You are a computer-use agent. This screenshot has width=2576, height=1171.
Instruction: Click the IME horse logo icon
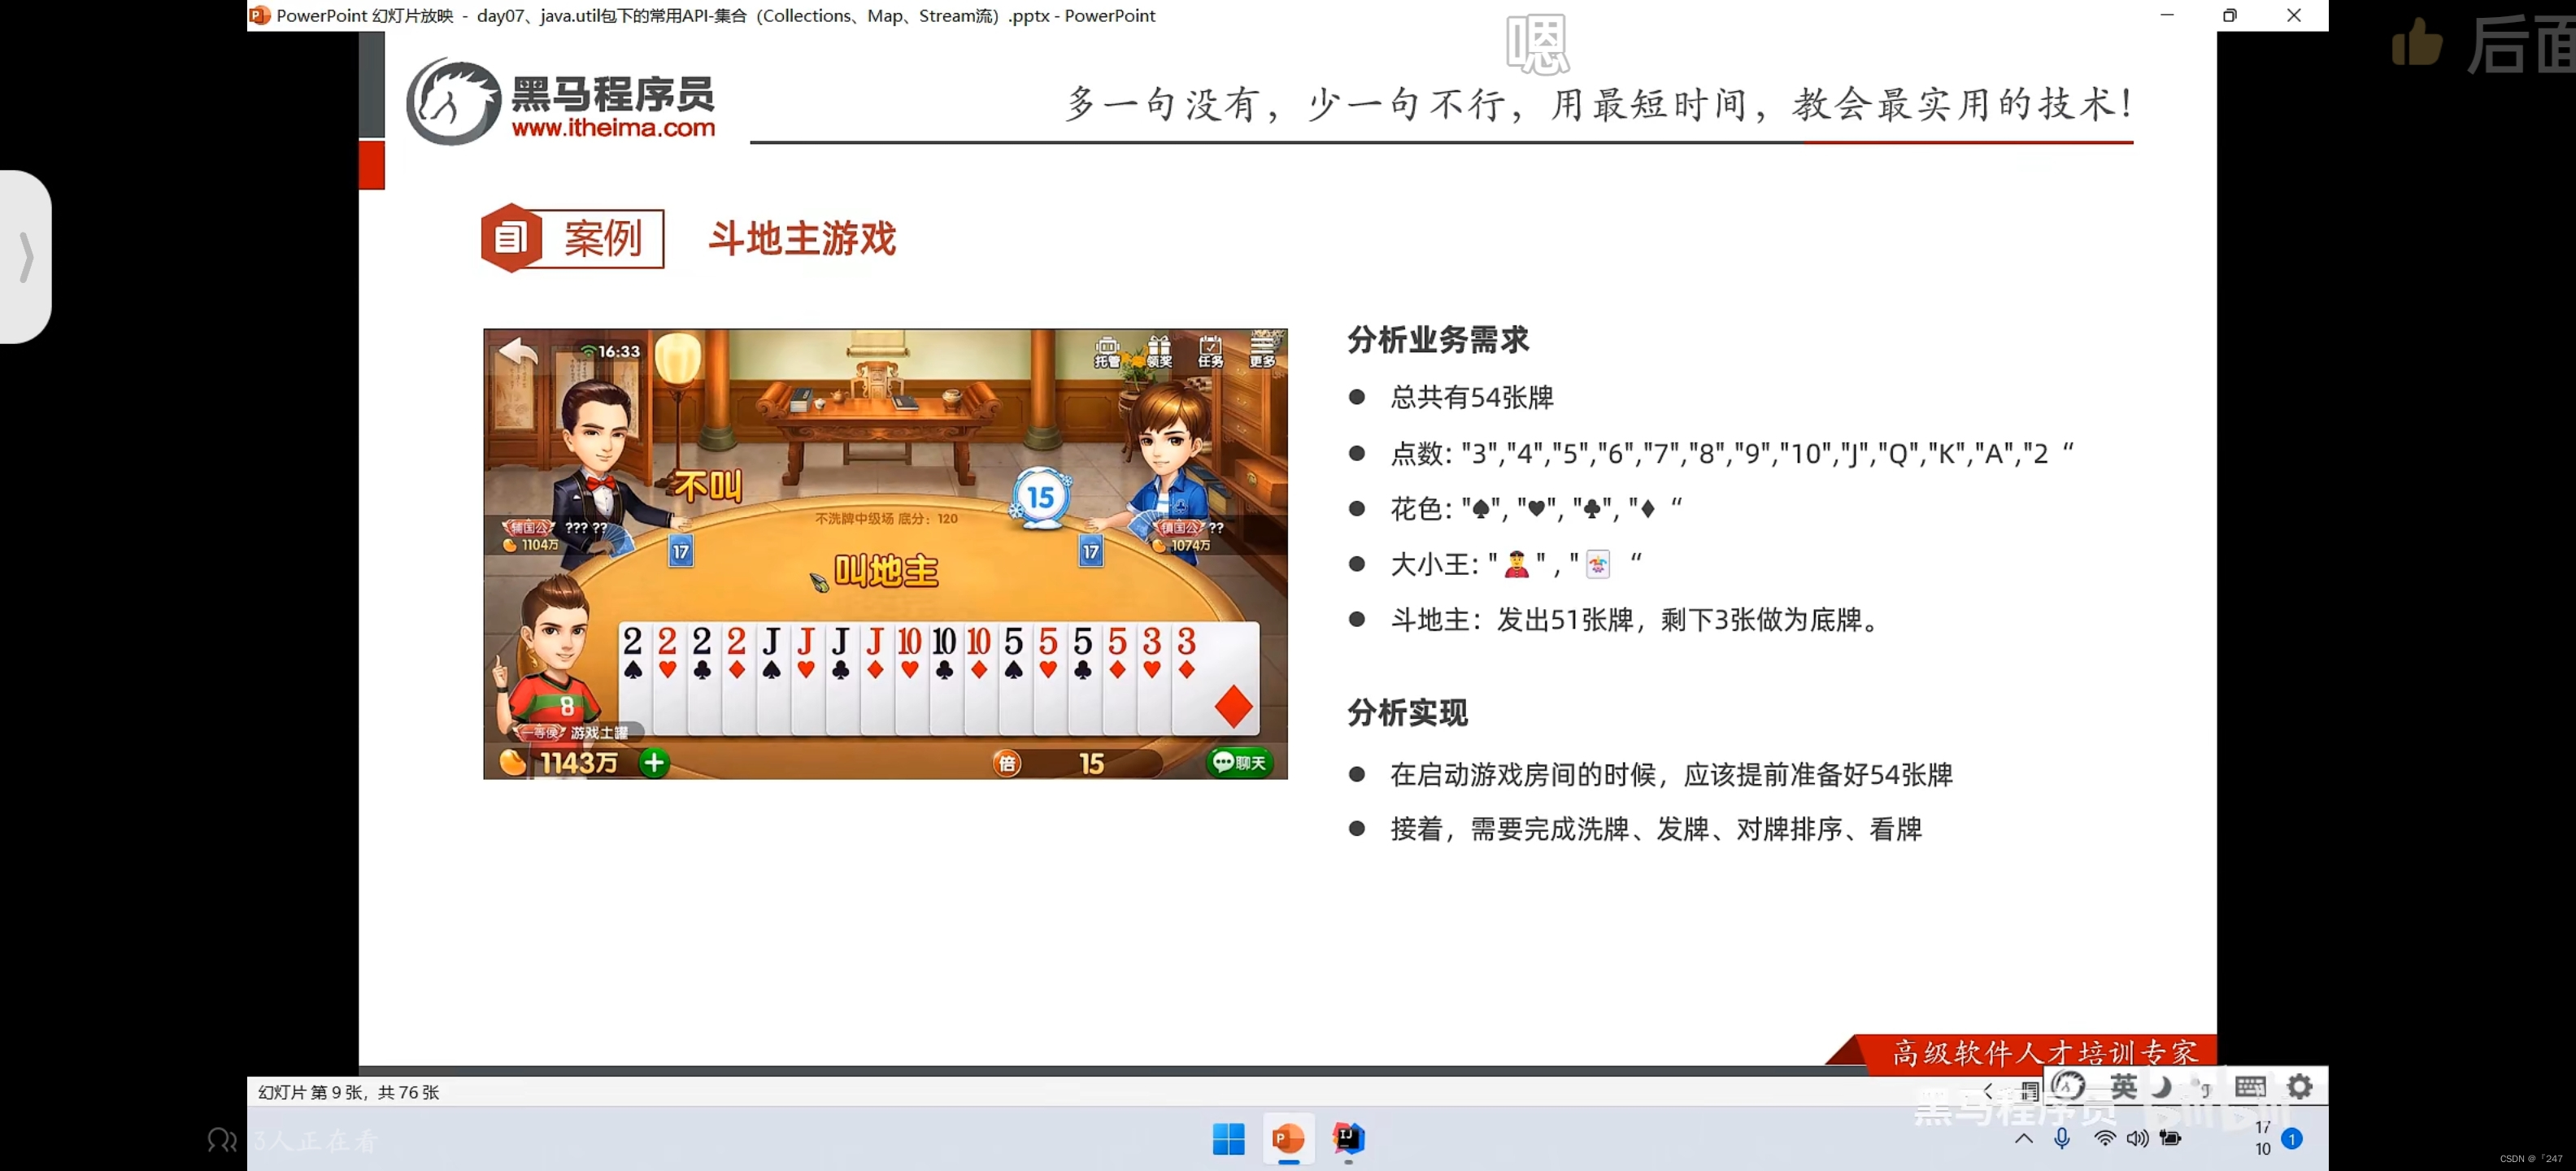pyautogui.click(x=2068, y=1086)
